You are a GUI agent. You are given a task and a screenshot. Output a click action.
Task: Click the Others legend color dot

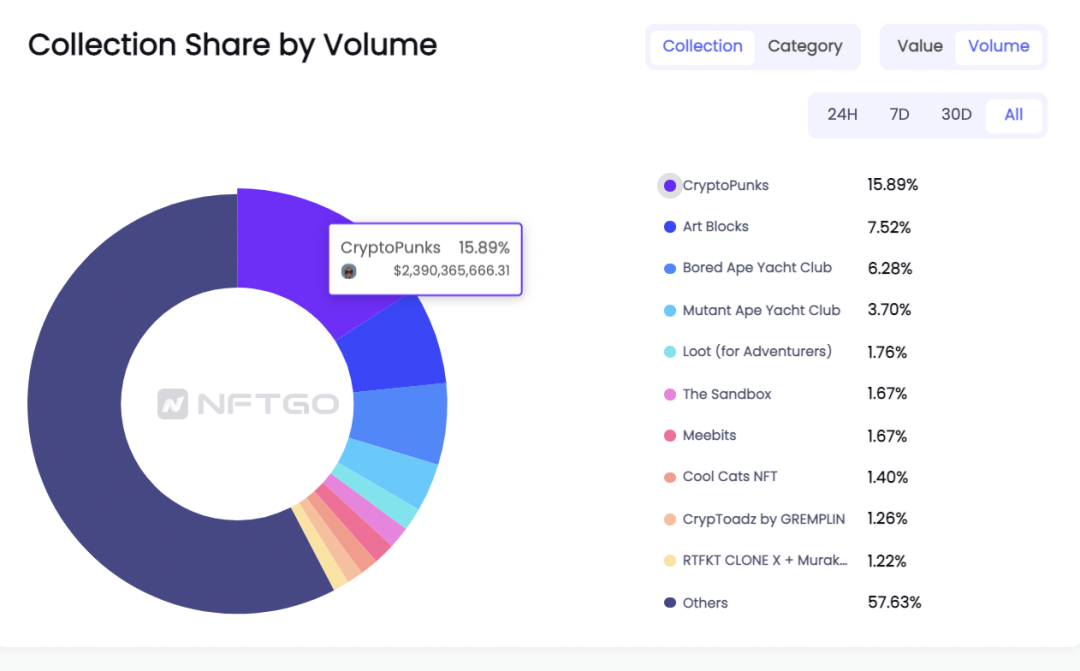tap(669, 603)
